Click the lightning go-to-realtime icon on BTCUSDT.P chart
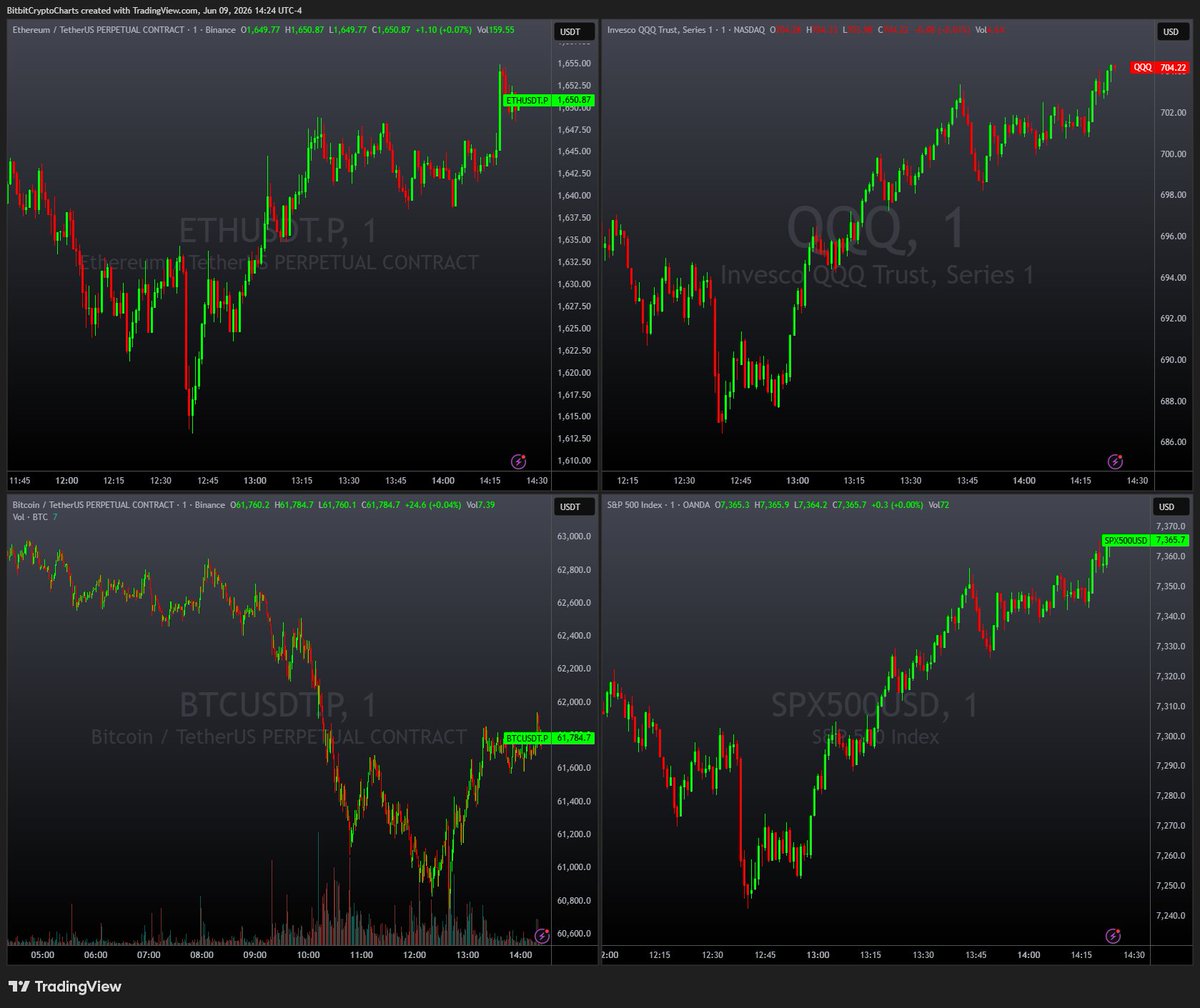Image resolution: width=1200 pixels, height=1008 pixels. tap(542, 936)
